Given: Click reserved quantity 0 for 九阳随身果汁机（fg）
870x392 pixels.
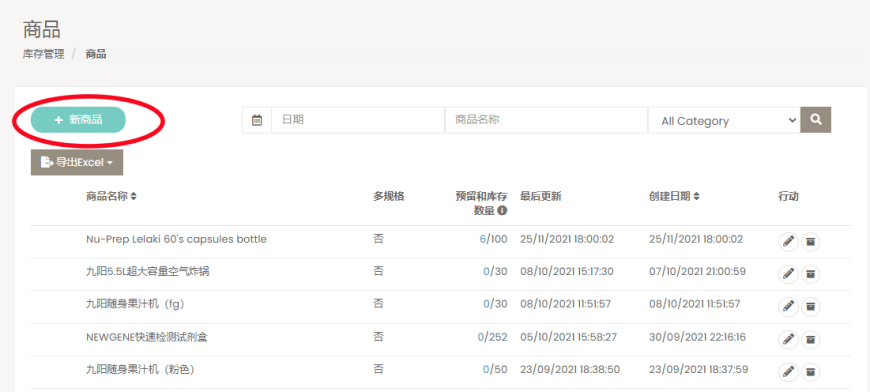Looking at the screenshot, I should [486, 304].
